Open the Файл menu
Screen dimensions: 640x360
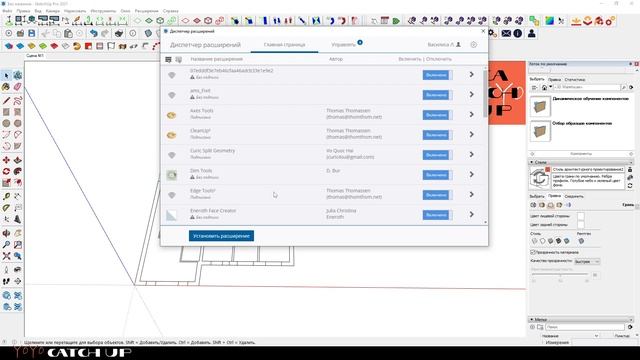(x=7, y=11)
